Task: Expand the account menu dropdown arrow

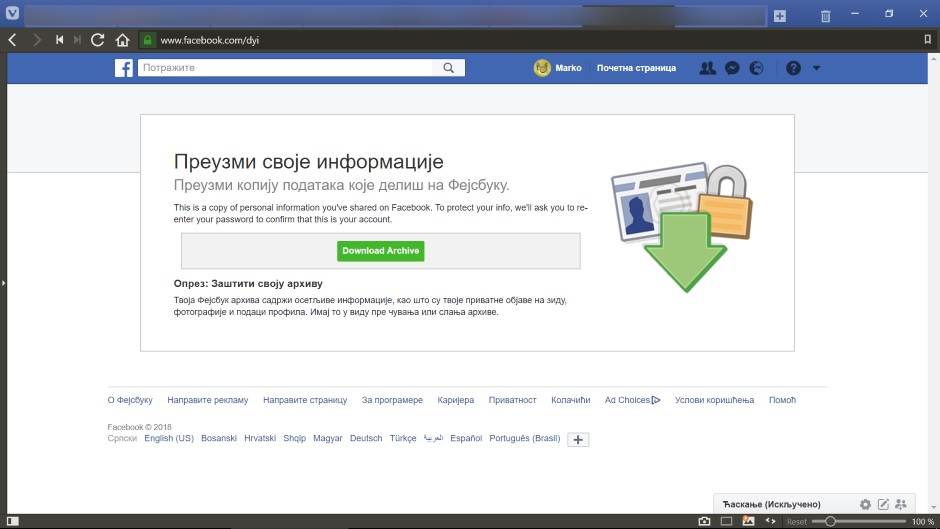Action: tap(816, 68)
